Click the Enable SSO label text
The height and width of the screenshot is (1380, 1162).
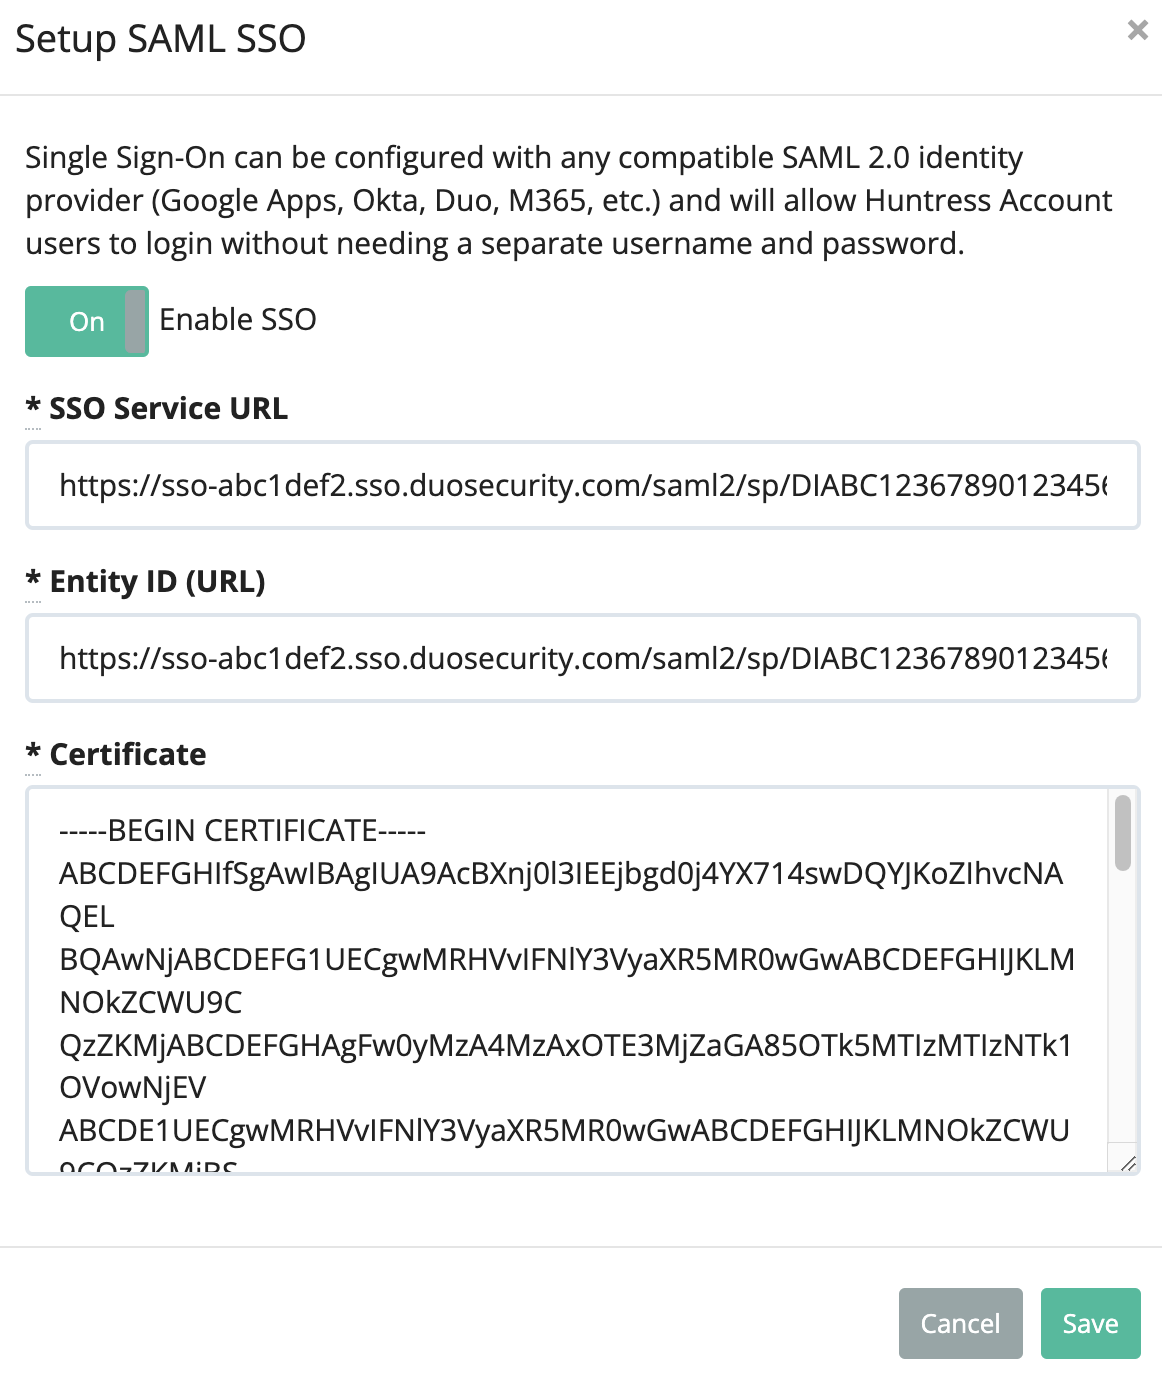(238, 320)
